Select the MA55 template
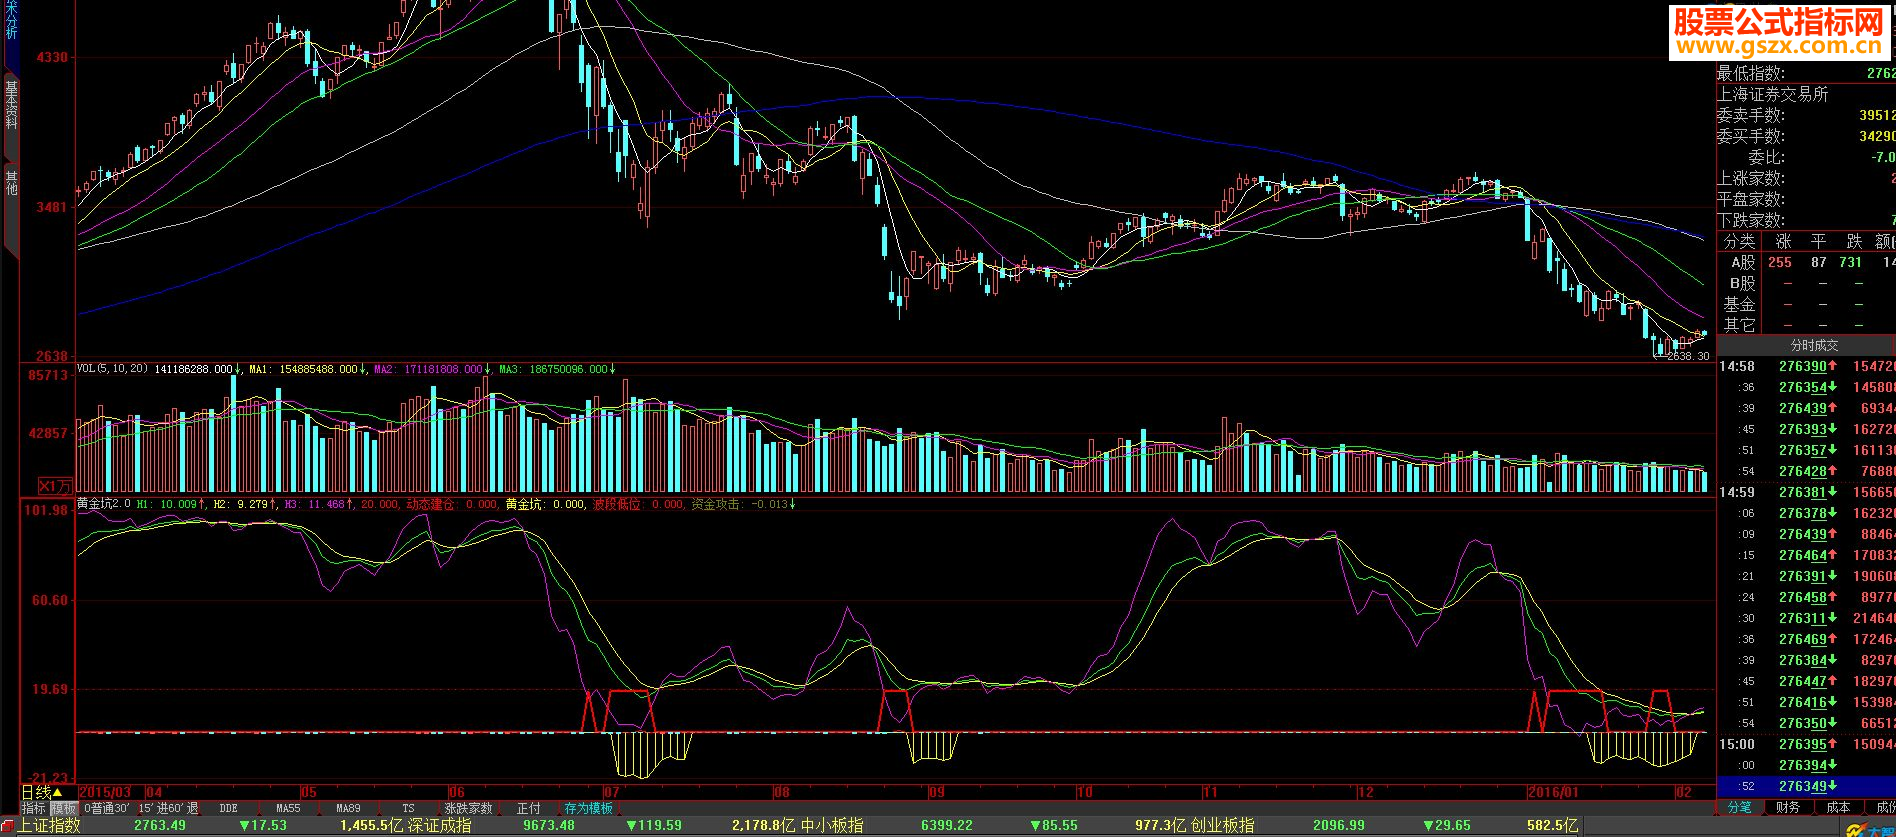This screenshot has height=837, width=1896. click(x=288, y=808)
